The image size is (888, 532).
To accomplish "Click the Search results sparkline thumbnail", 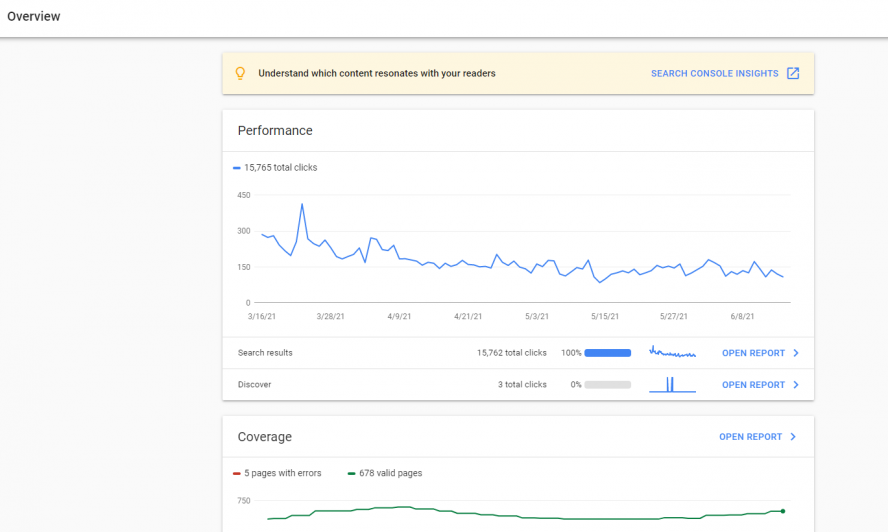I will (x=672, y=352).
